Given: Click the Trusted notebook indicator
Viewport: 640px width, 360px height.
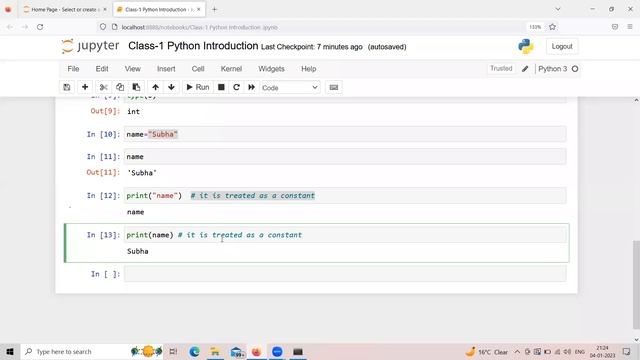Looking at the screenshot, I should [x=501, y=69].
